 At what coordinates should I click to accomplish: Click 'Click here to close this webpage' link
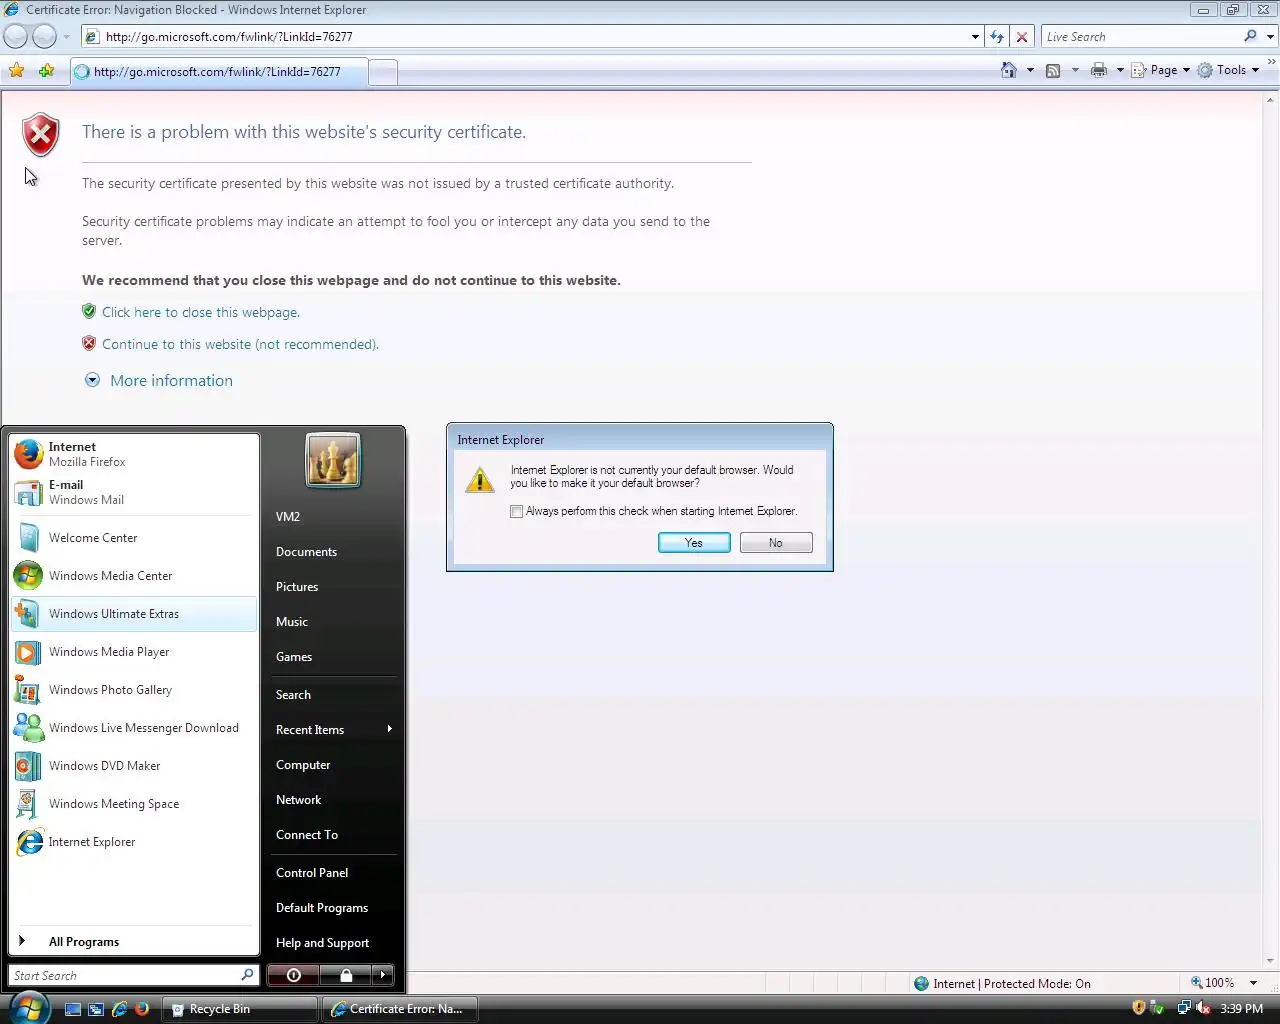click(x=201, y=312)
